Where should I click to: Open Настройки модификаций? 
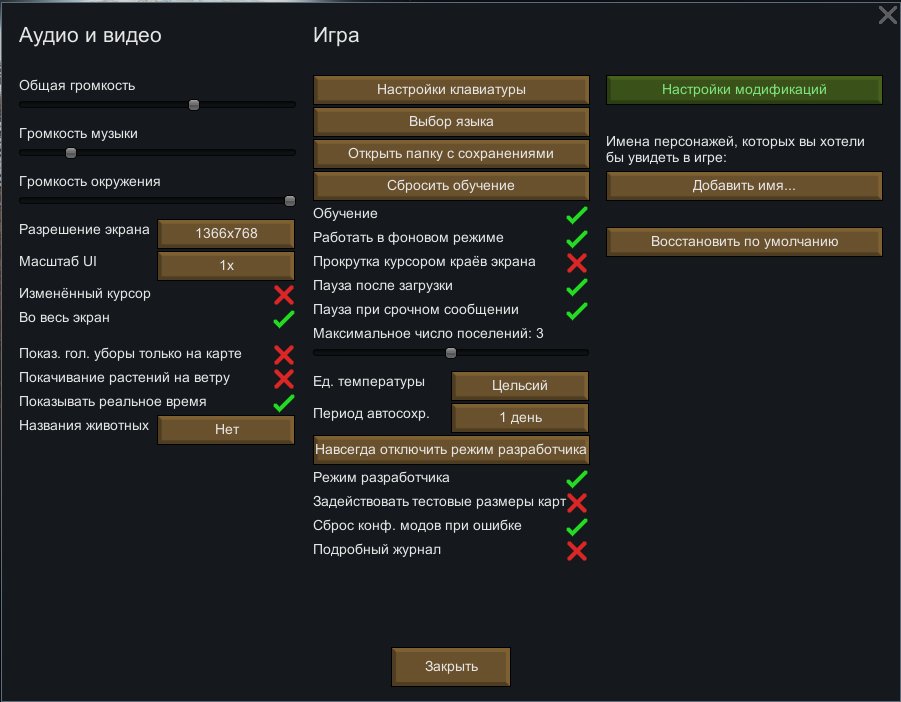coord(744,90)
